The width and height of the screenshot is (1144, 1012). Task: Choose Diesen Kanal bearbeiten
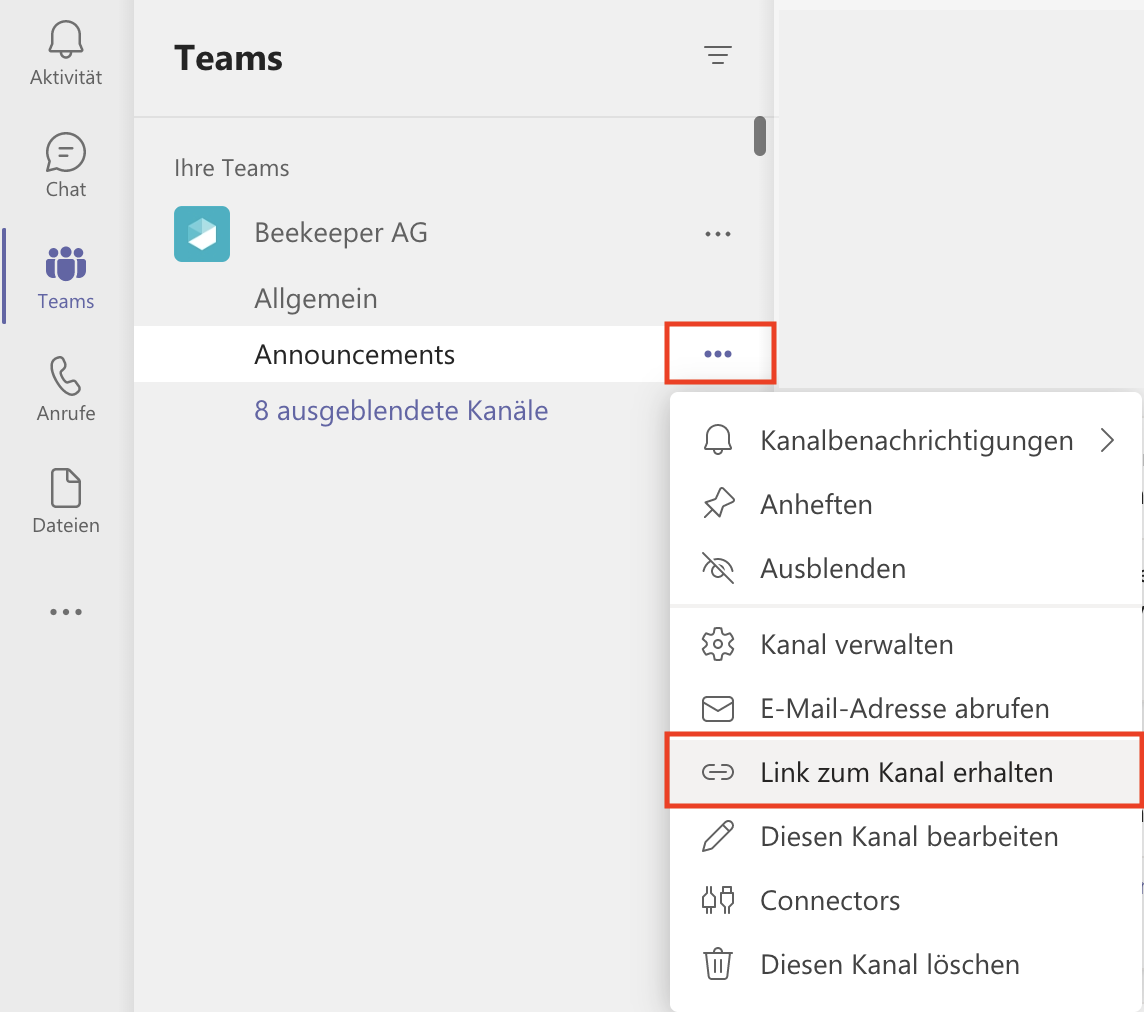click(x=905, y=836)
